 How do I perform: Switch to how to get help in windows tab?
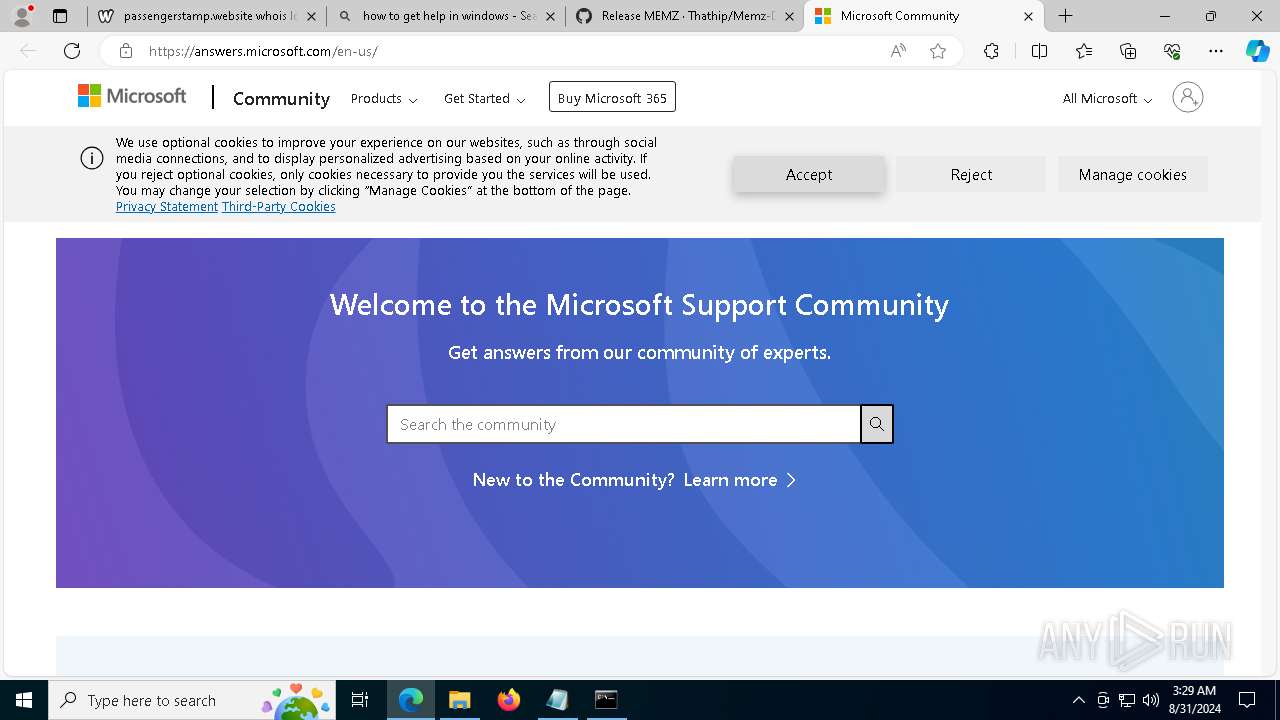(447, 16)
